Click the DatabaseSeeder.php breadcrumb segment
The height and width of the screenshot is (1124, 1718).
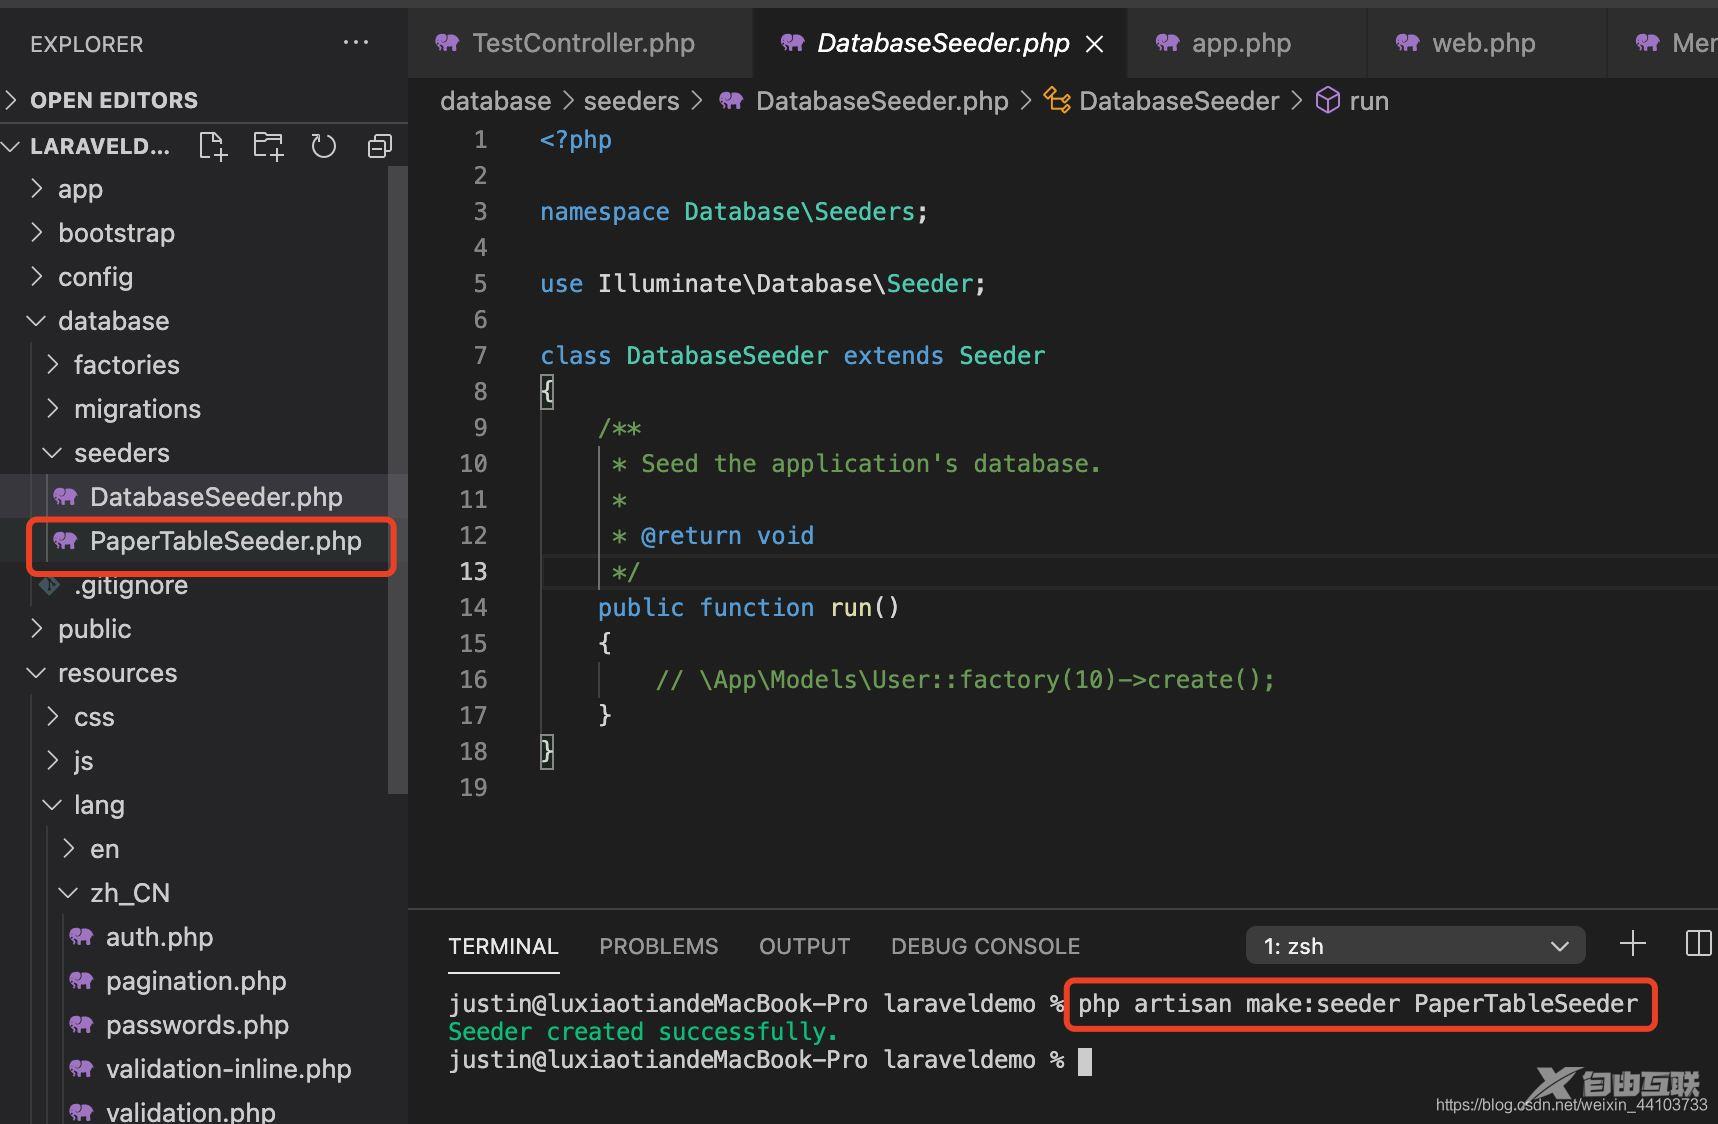click(882, 101)
